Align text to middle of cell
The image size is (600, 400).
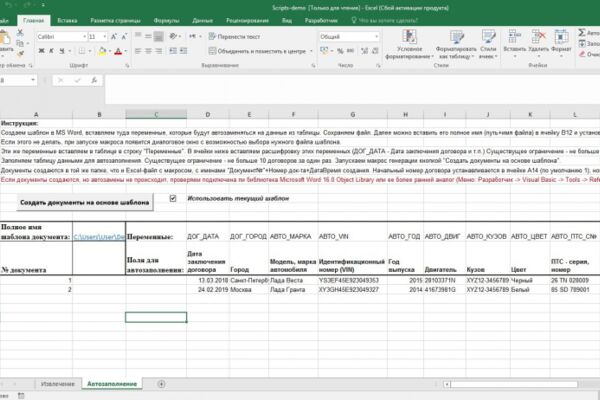tap(148, 36)
